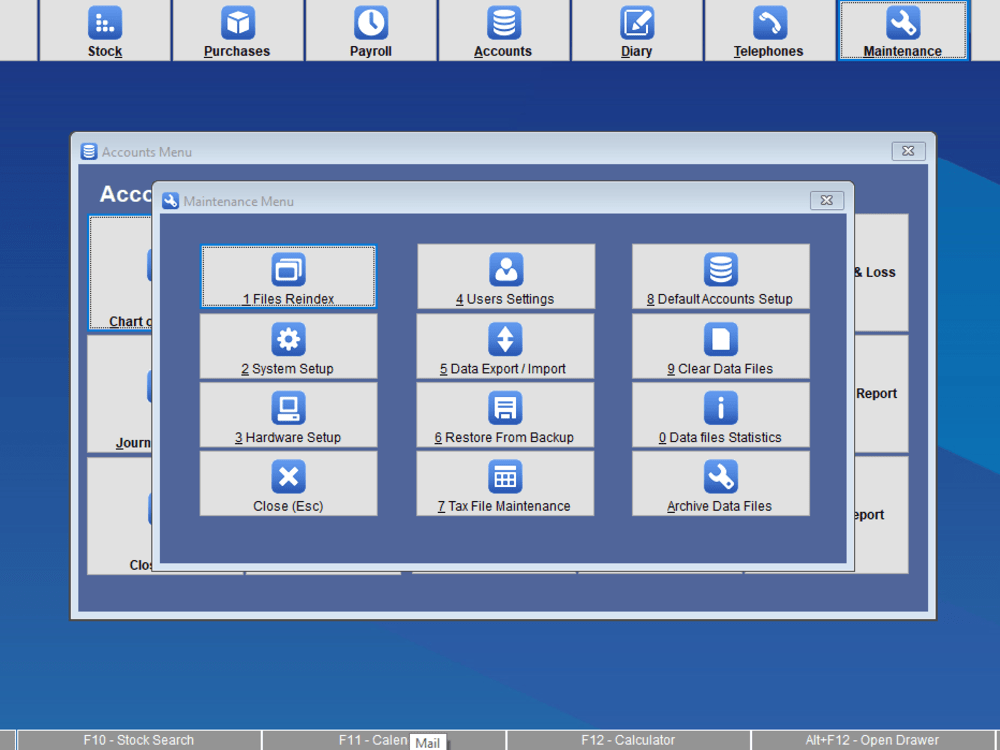1000x750 pixels.
Task: Open Restore From Backup
Action: point(505,414)
